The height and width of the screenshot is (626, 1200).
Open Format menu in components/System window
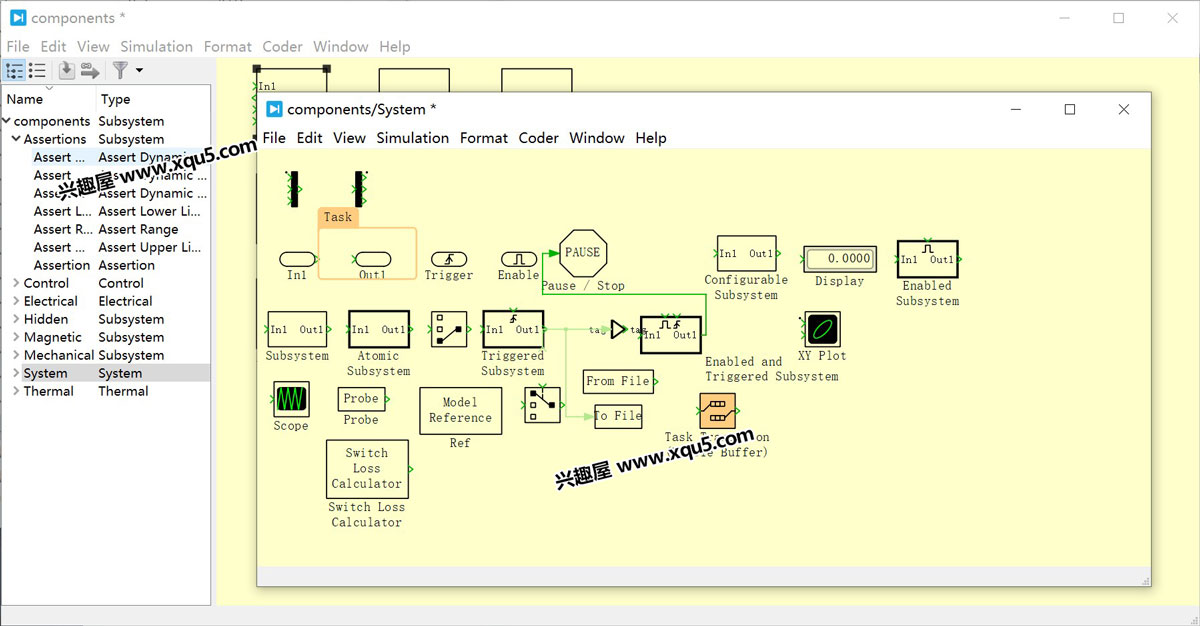pos(484,138)
